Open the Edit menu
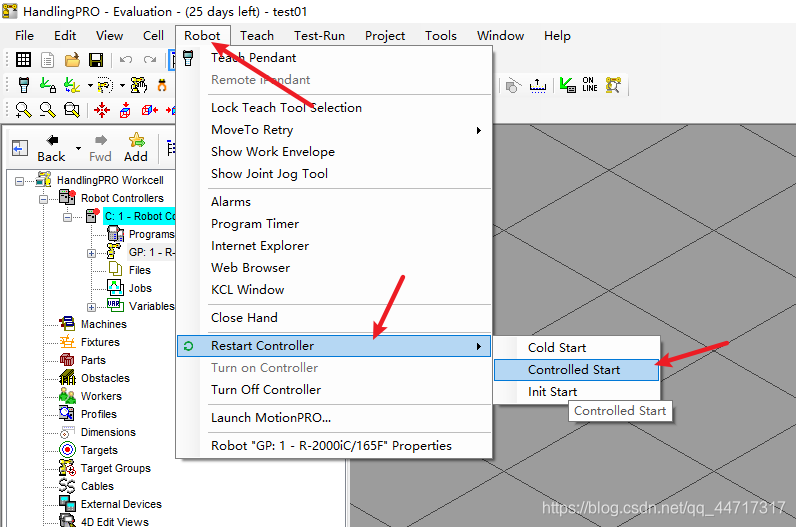796x527 pixels. (x=65, y=36)
